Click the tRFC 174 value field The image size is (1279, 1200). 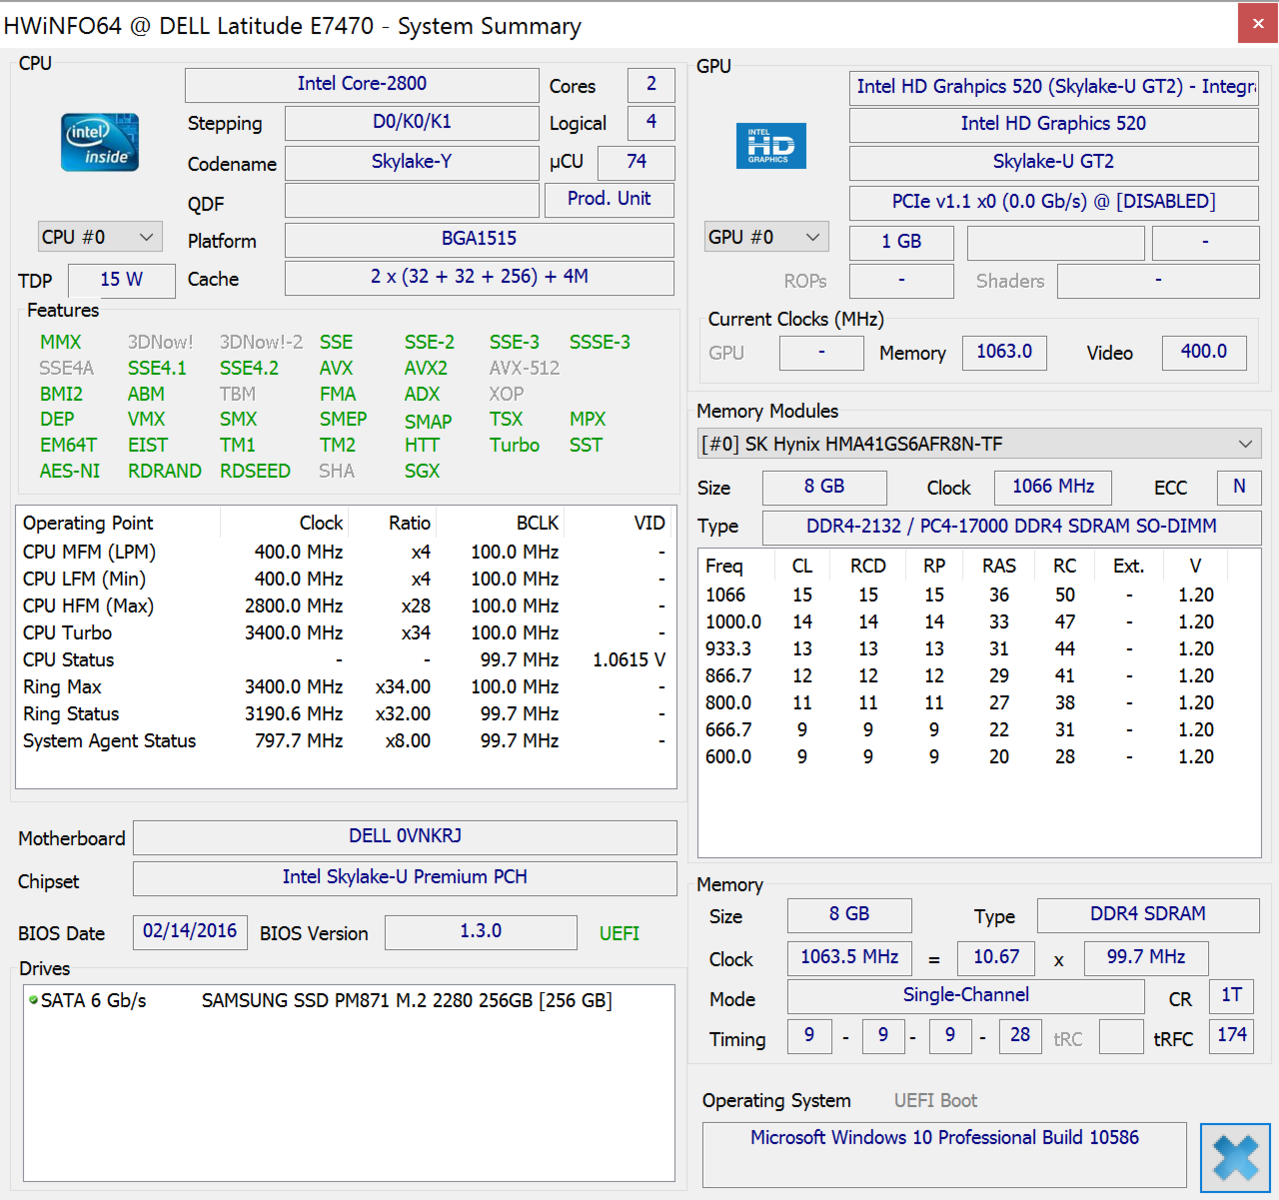point(1232,1036)
